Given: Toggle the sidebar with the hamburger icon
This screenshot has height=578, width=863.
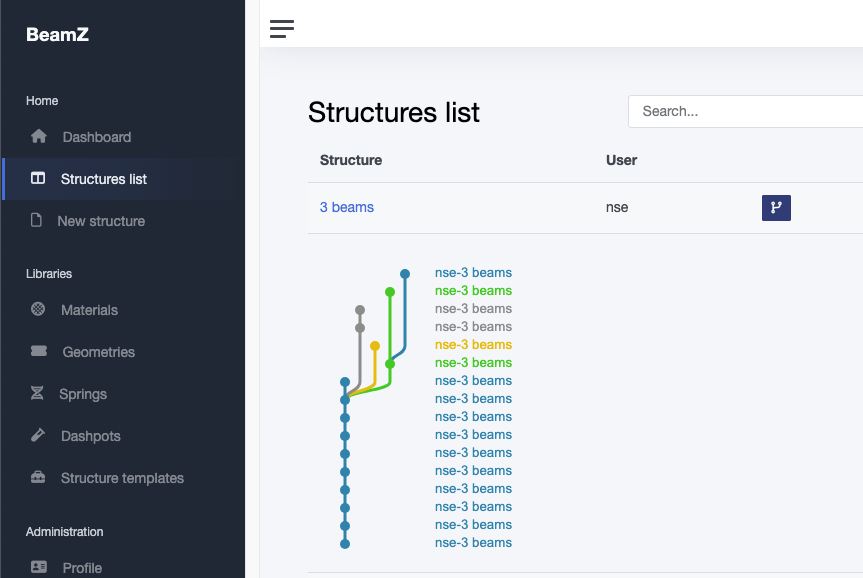Looking at the screenshot, I should coord(281,28).
